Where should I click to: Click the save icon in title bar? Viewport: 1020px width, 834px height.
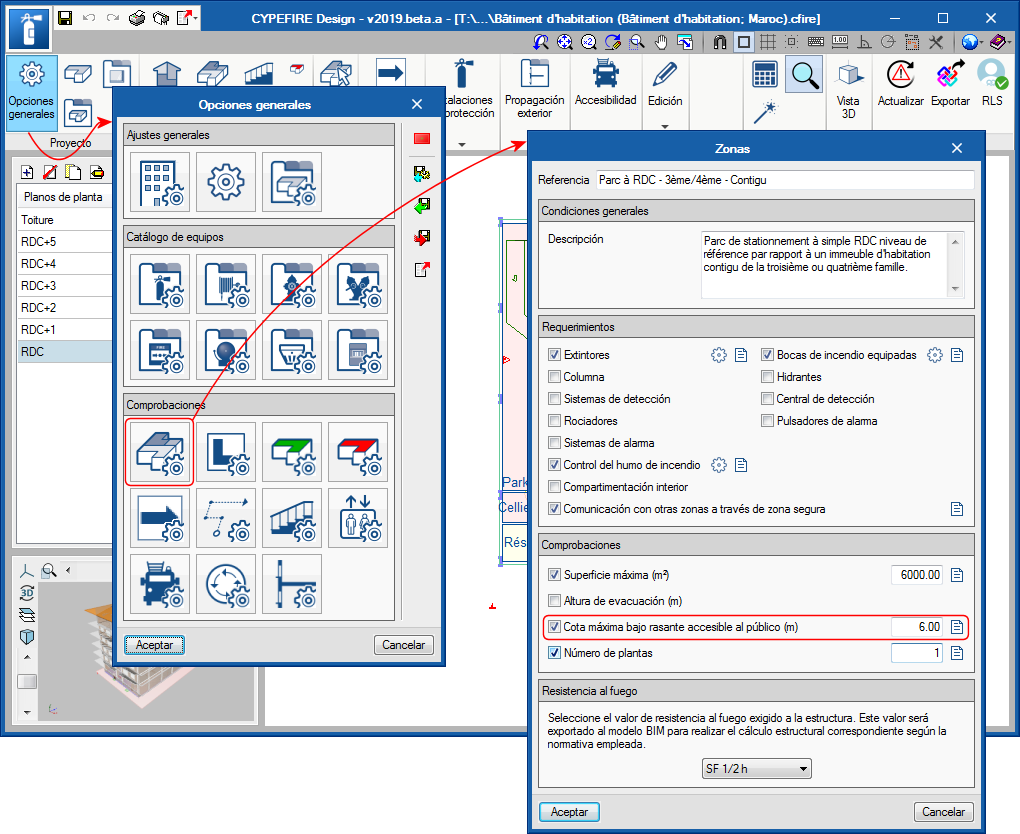click(65, 18)
